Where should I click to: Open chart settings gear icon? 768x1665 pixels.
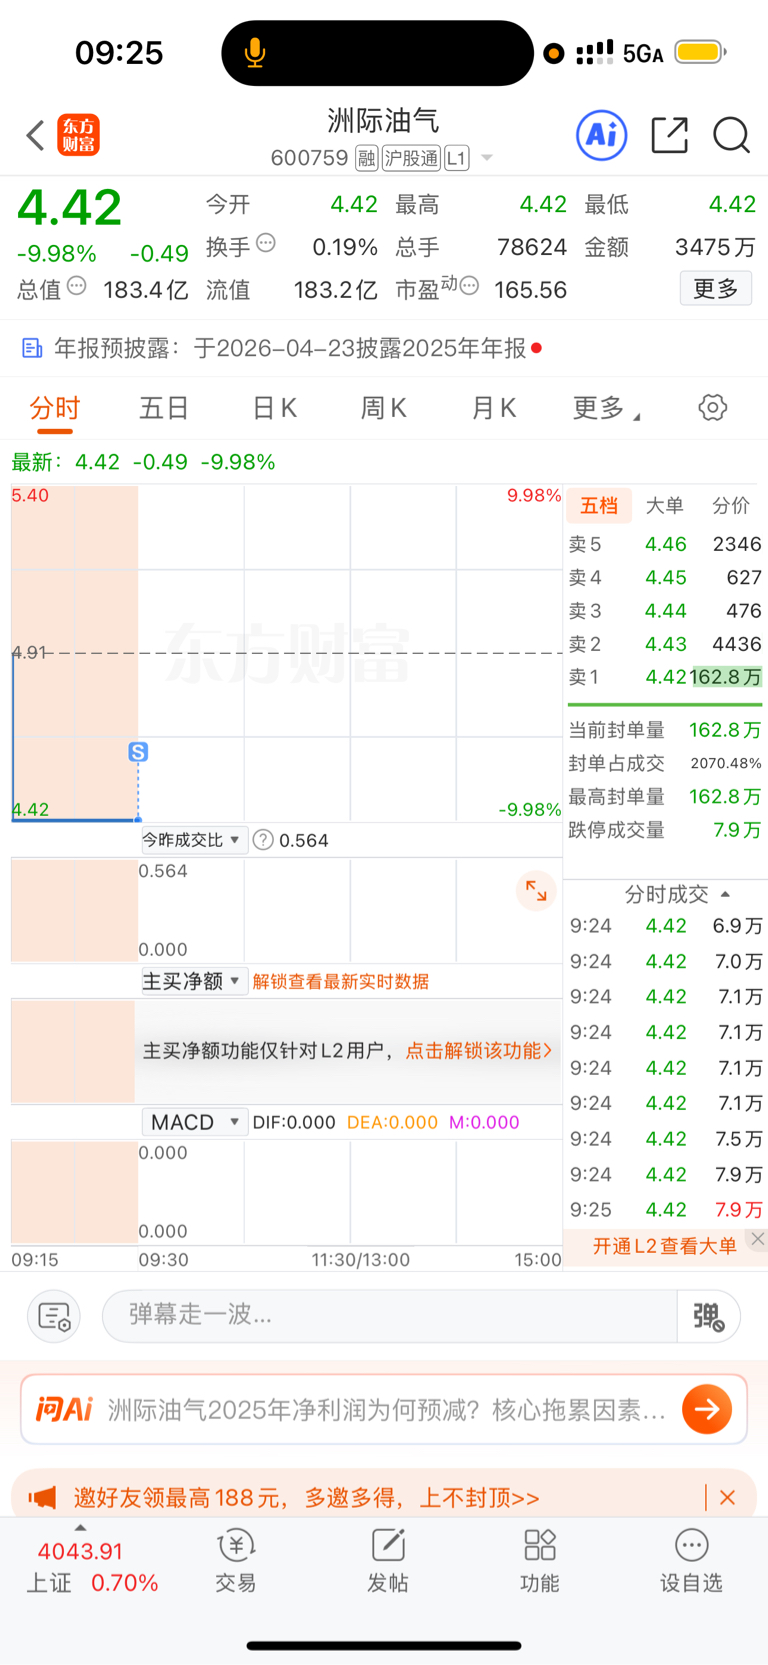(x=712, y=407)
